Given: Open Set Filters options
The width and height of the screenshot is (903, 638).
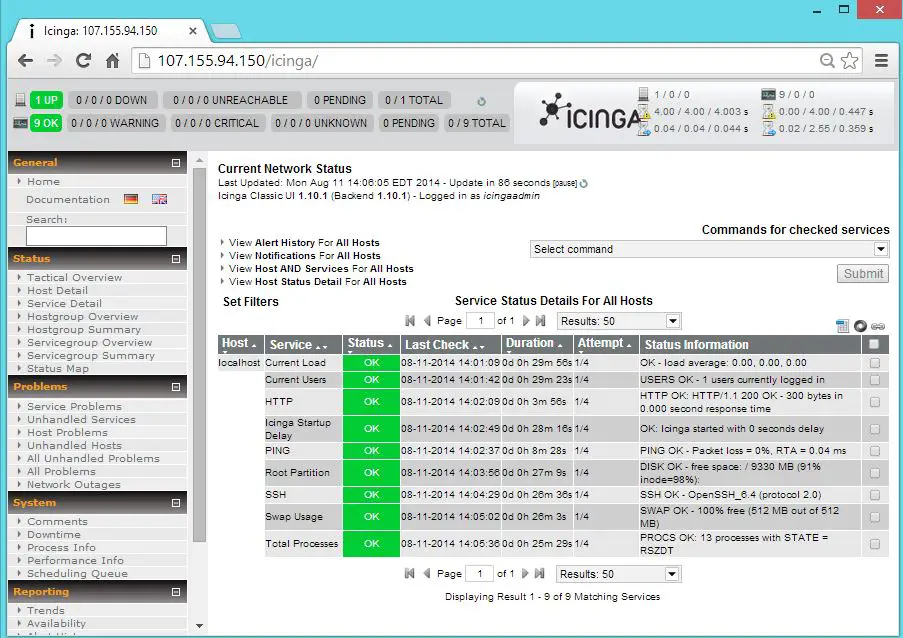Looking at the screenshot, I should (x=251, y=302).
